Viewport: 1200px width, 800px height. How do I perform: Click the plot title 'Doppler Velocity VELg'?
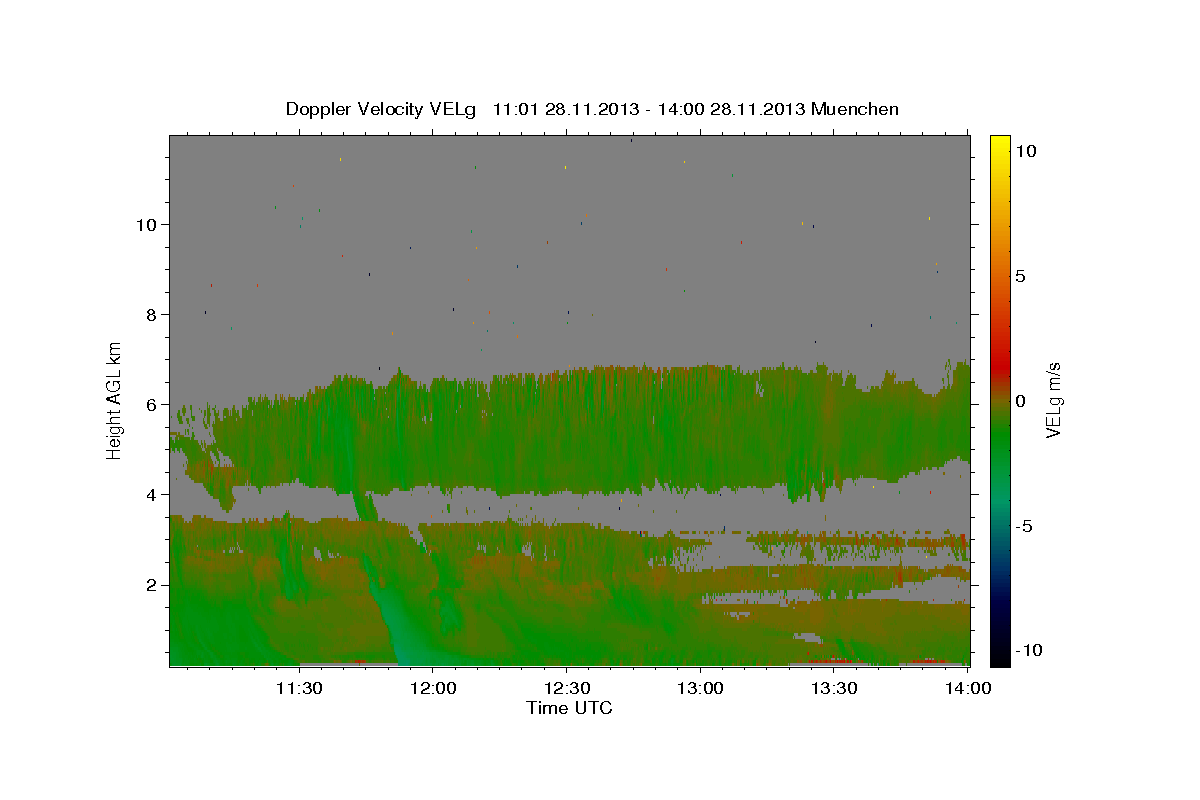click(383, 109)
